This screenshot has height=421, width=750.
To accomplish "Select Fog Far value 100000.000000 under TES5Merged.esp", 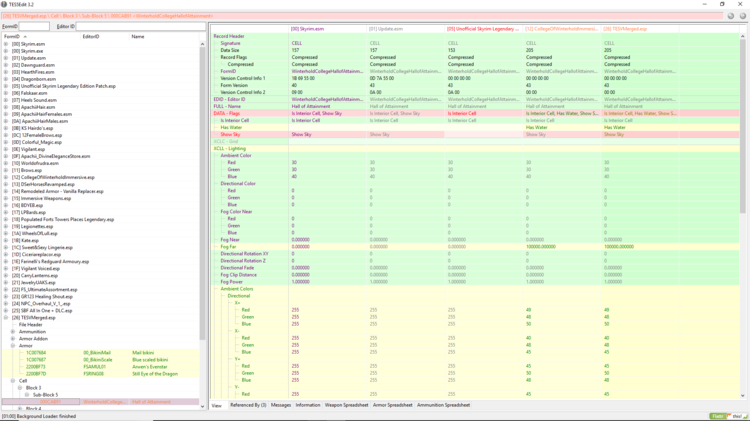I will 619,247.
